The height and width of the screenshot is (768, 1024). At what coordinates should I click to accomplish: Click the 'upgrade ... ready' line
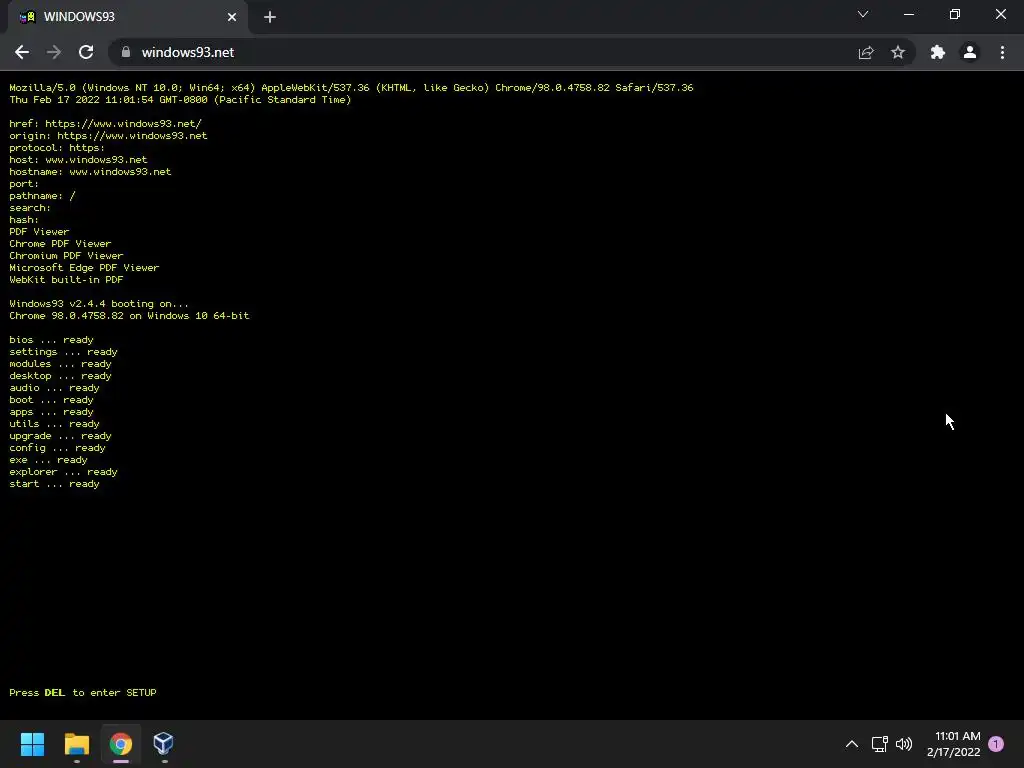click(60, 436)
